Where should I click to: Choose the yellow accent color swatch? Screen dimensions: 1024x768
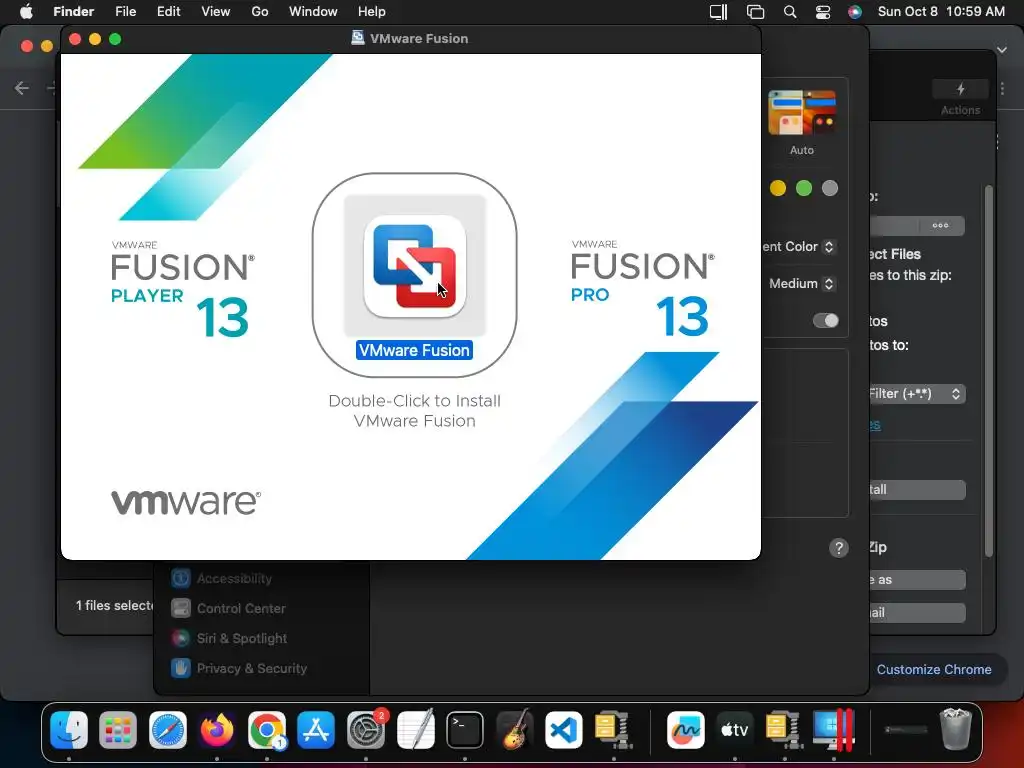778,188
